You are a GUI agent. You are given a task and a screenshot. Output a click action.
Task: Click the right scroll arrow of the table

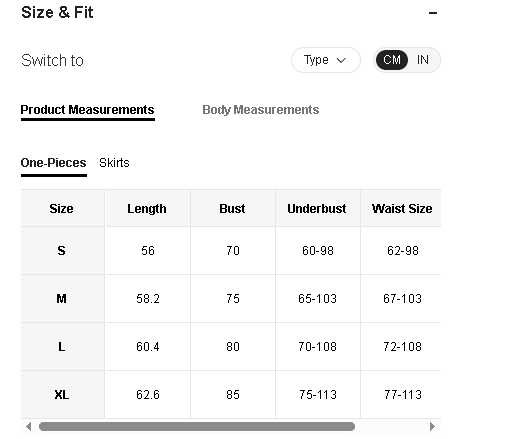432,426
